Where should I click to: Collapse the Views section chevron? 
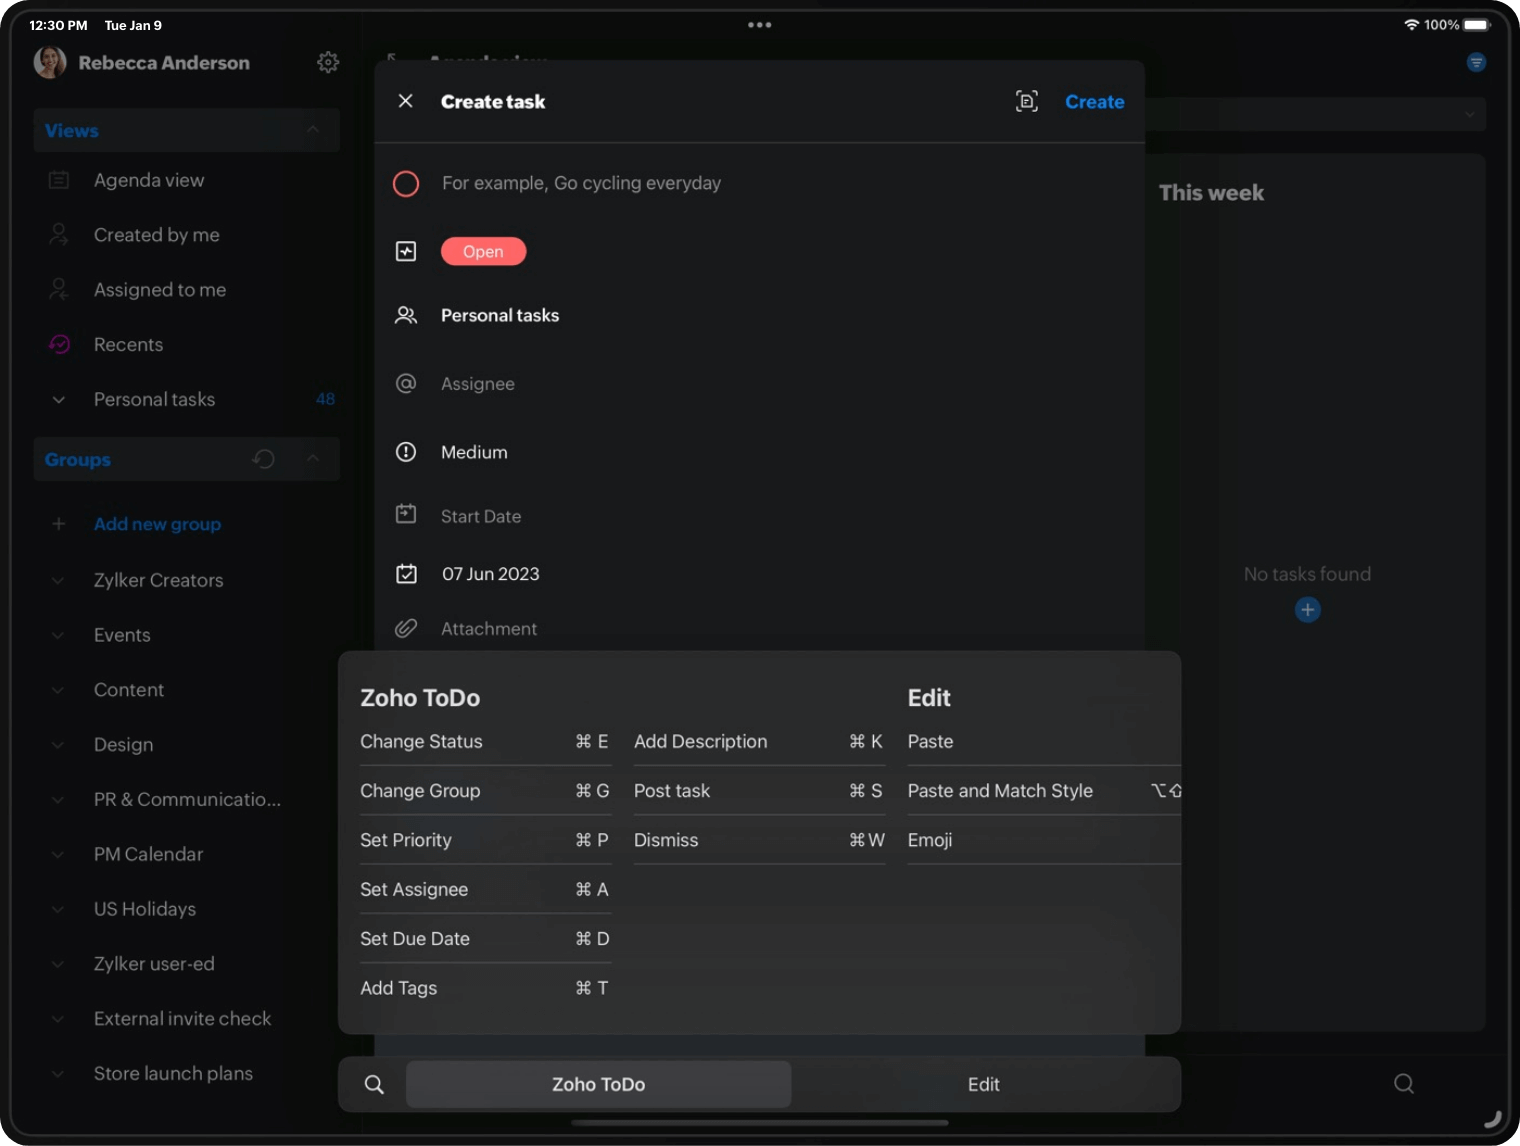tap(313, 130)
